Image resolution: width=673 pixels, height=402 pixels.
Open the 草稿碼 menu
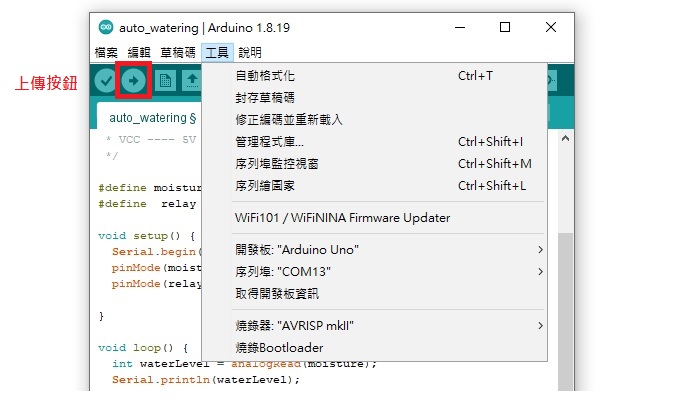(178, 53)
